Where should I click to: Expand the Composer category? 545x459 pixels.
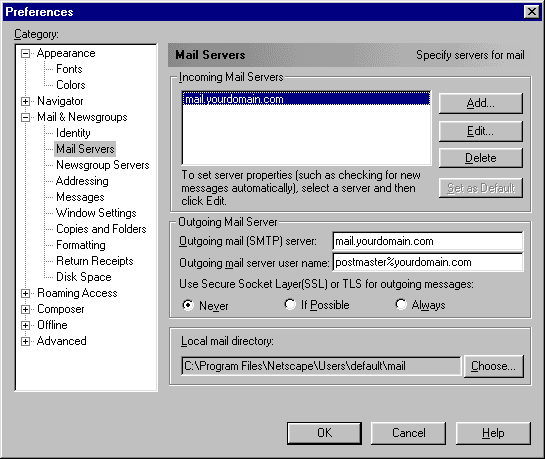[25, 310]
